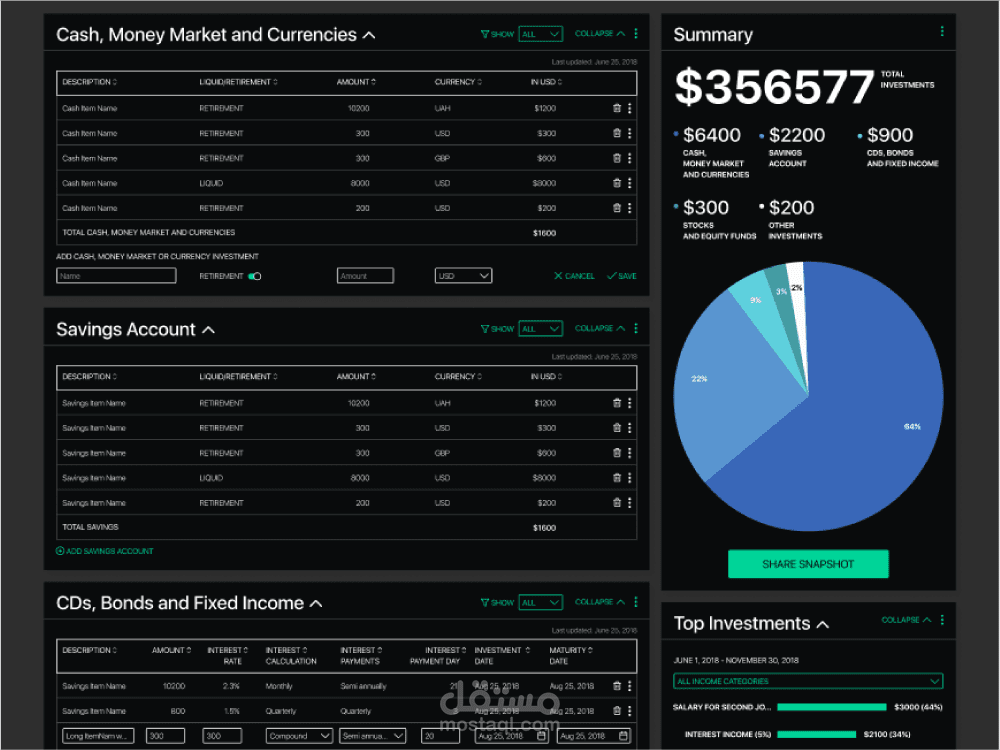The image size is (1000, 750).
Task: Open the SHOW ALL dropdown in Cash section
Action: [541, 34]
